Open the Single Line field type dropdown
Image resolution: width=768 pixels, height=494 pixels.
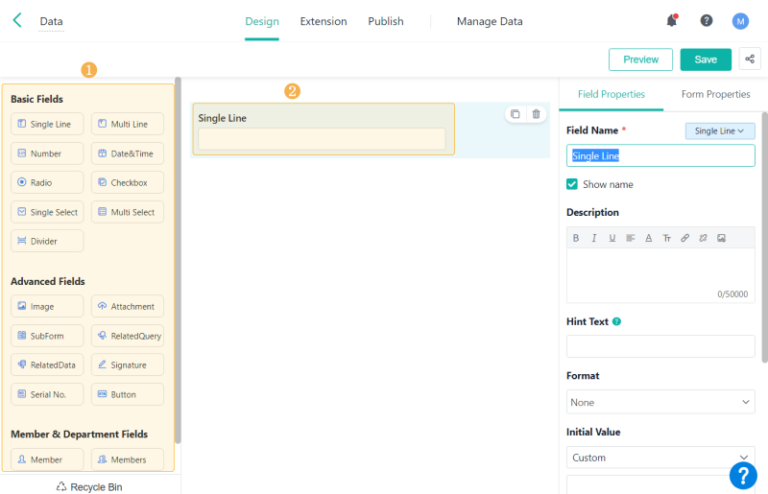(720, 131)
